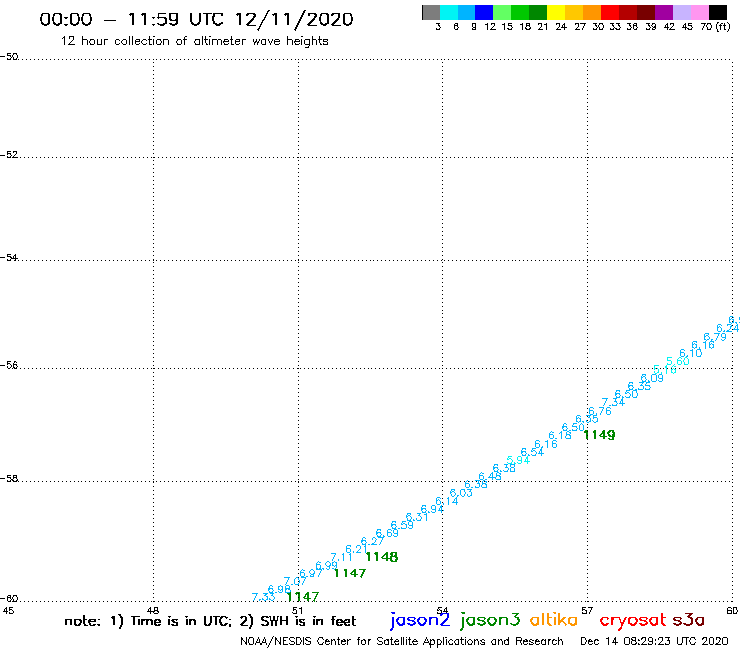Viewport: 740px width, 650px height.
Task: Click the "-58" latitude axis label
Action: (9, 479)
